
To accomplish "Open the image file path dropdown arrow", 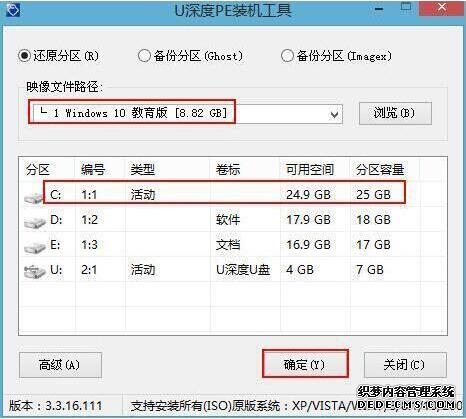I will (x=334, y=115).
